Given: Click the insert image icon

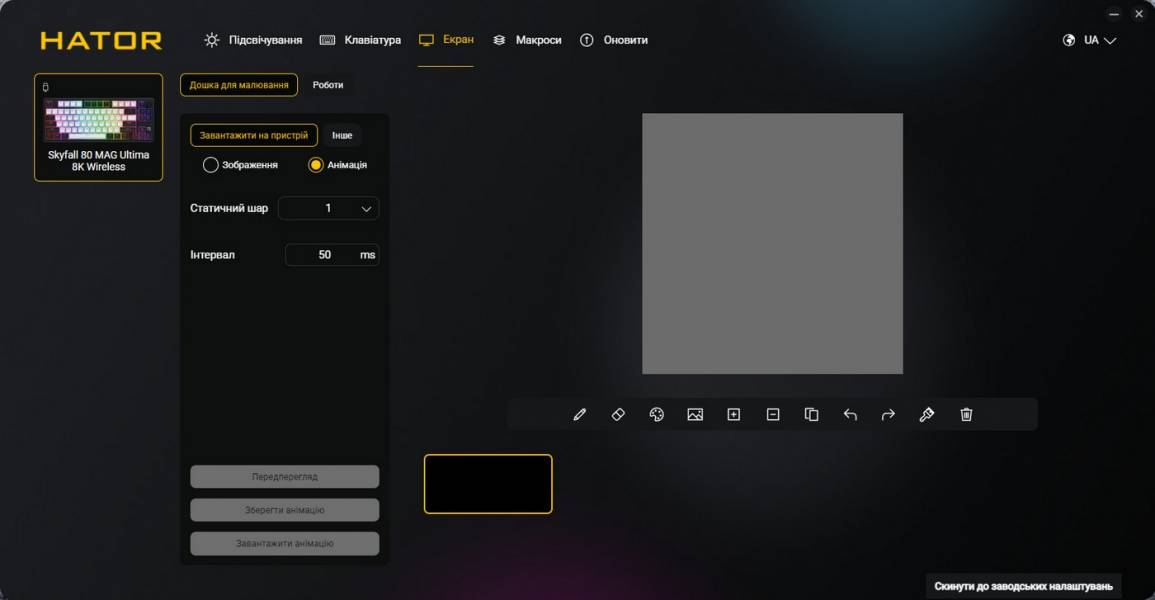Looking at the screenshot, I should point(695,414).
